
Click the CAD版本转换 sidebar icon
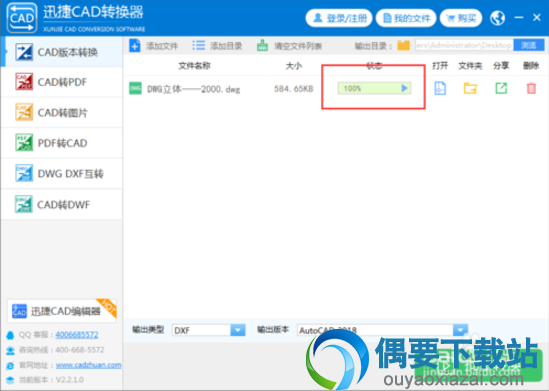pyautogui.click(x=24, y=52)
